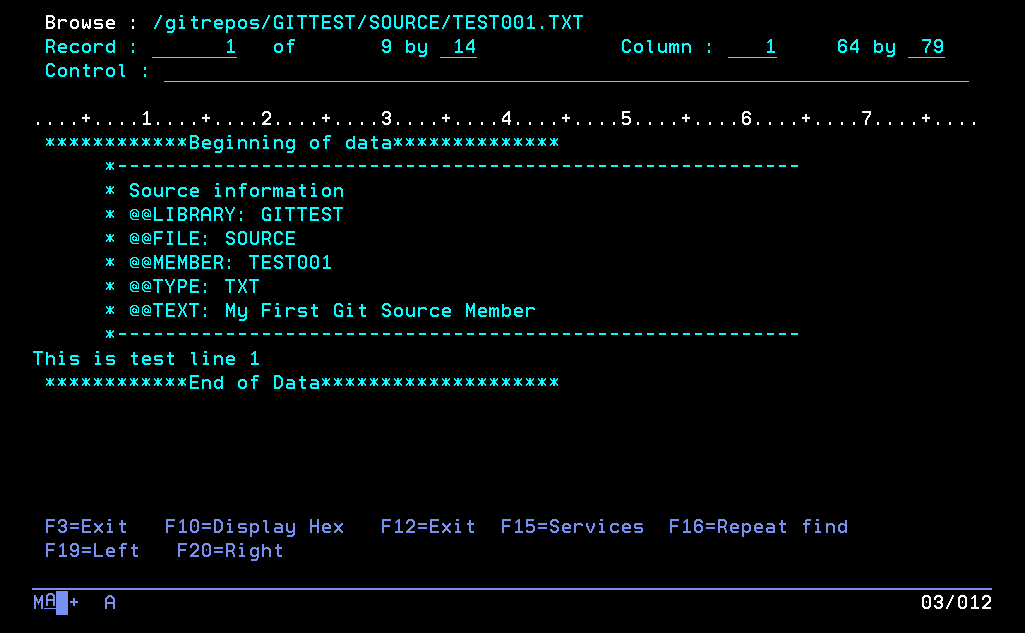Choose F16=Repeat find

pyautogui.click(x=758, y=527)
